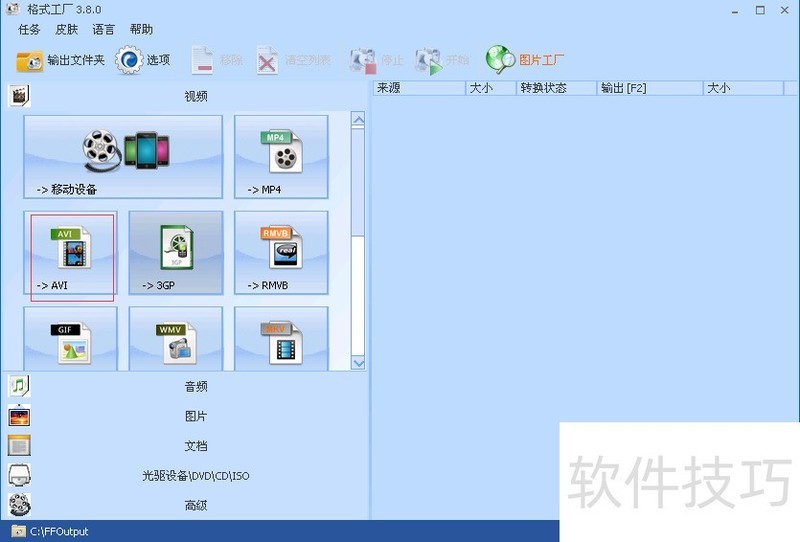800x542 pixels.
Task: Select the -> 3GP conversion tile
Action: click(x=176, y=253)
